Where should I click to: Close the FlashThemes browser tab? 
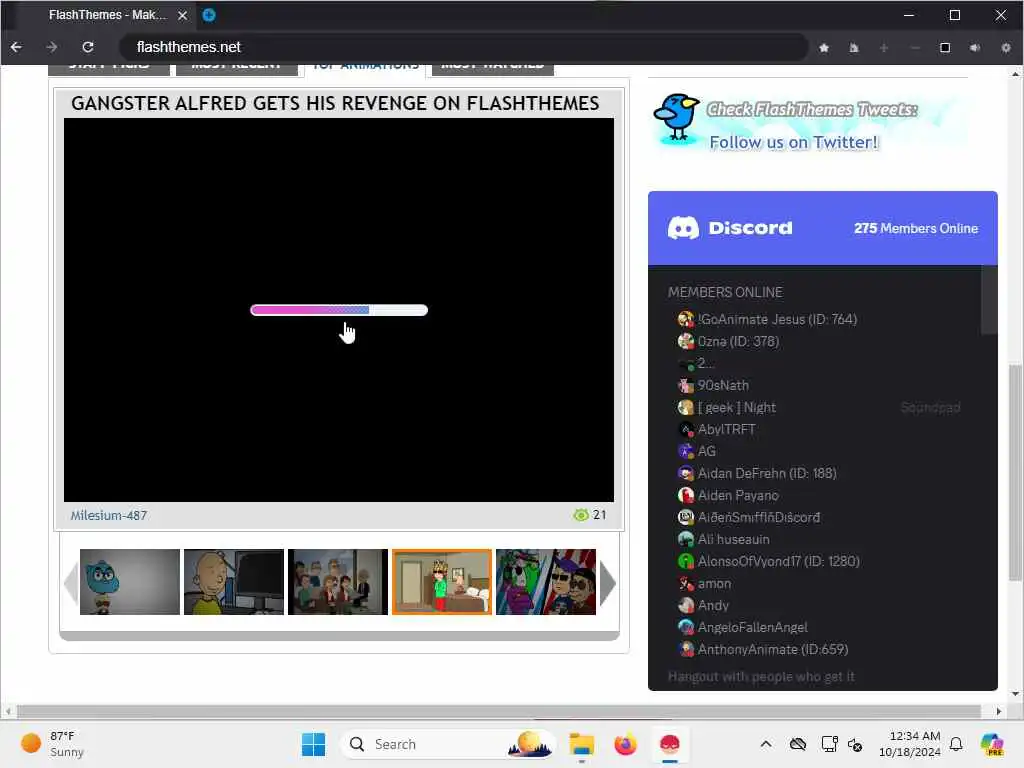(183, 15)
